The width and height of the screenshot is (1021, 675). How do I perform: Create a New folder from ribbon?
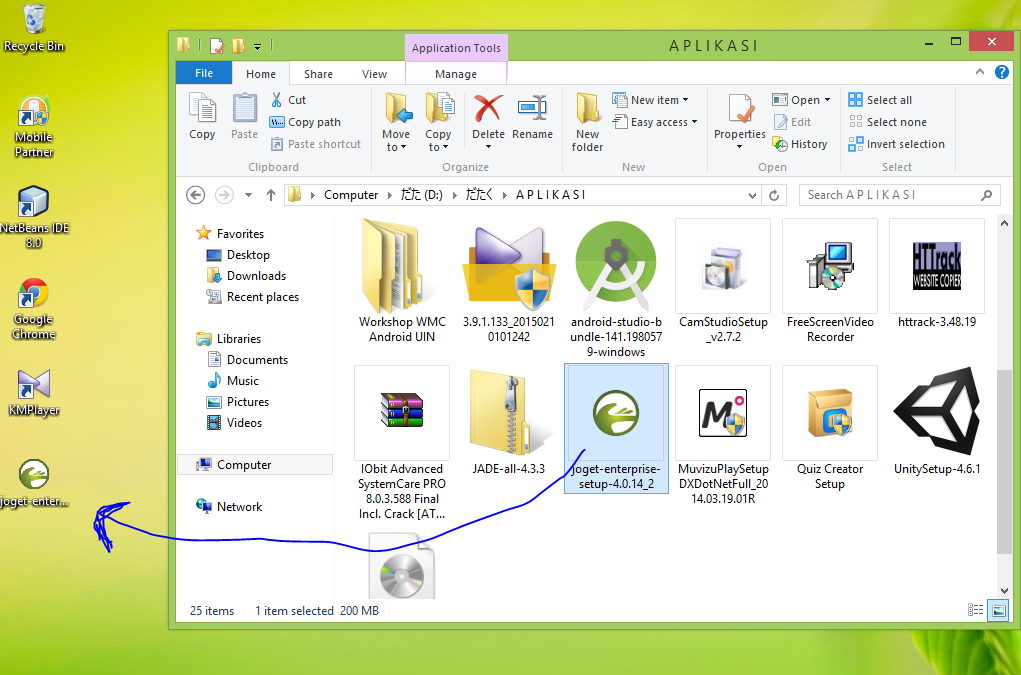click(587, 122)
